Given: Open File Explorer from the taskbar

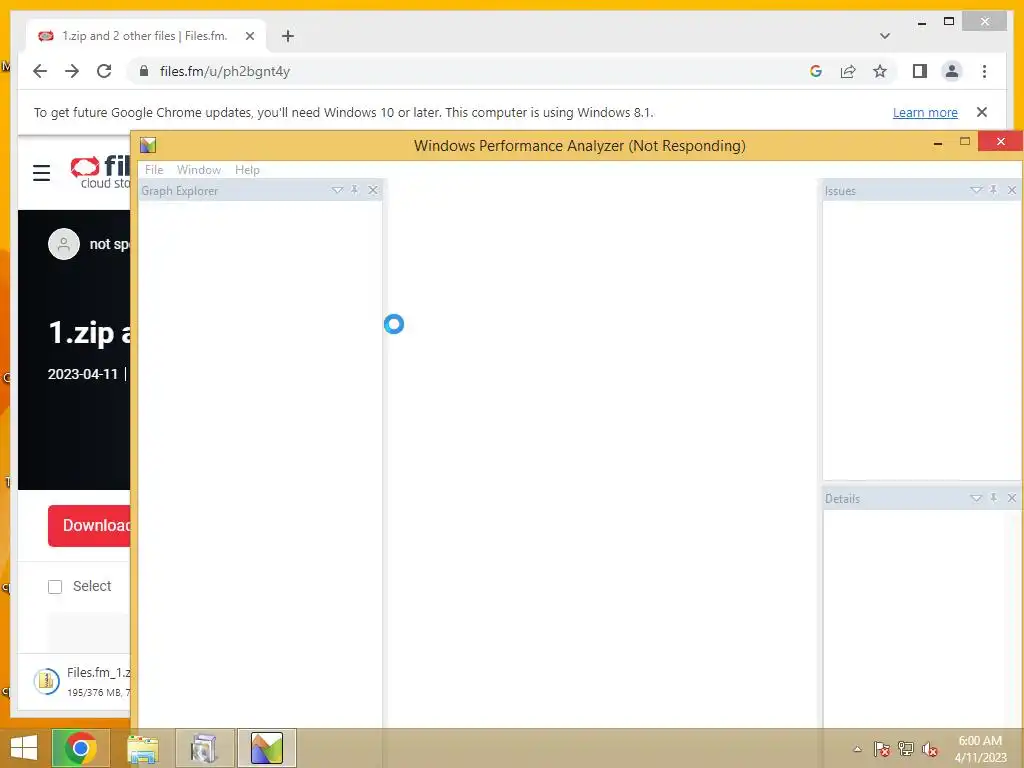Looking at the screenshot, I should (142, 748).
